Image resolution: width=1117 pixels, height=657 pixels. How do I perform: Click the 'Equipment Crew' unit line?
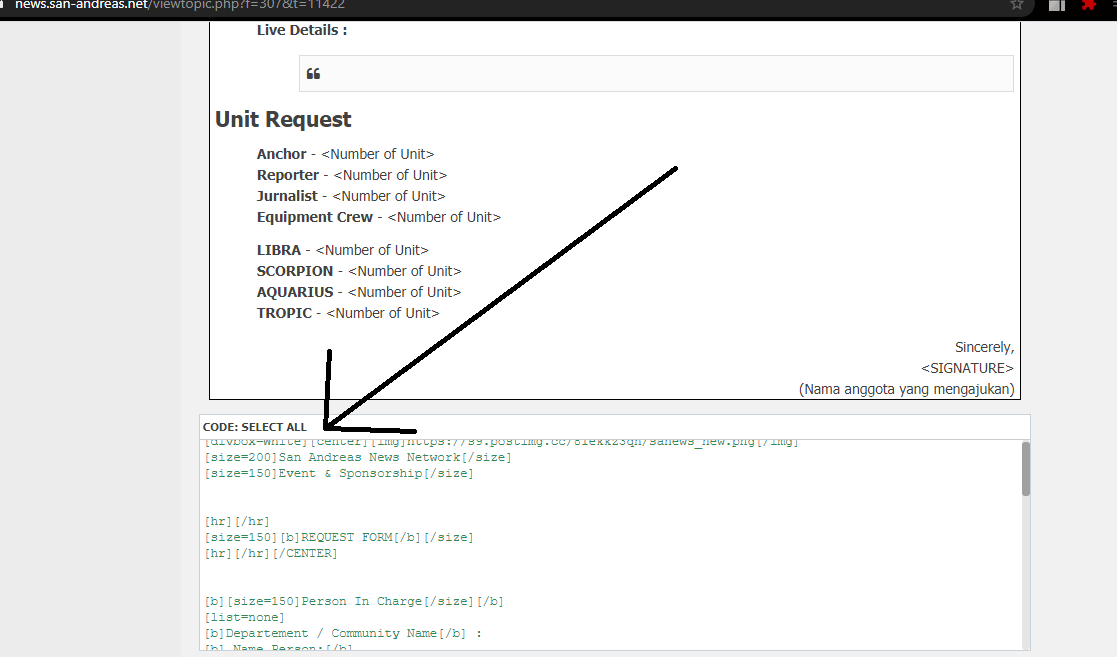(379, 217)
